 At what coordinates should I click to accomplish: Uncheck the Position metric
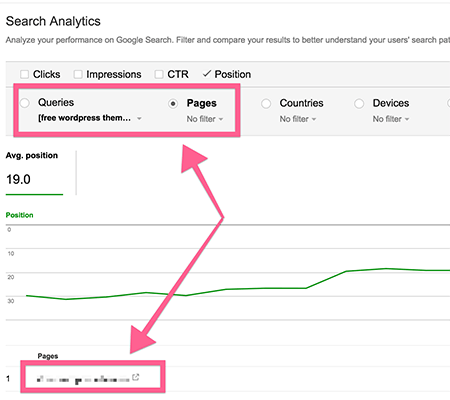(x=207, y=74)
